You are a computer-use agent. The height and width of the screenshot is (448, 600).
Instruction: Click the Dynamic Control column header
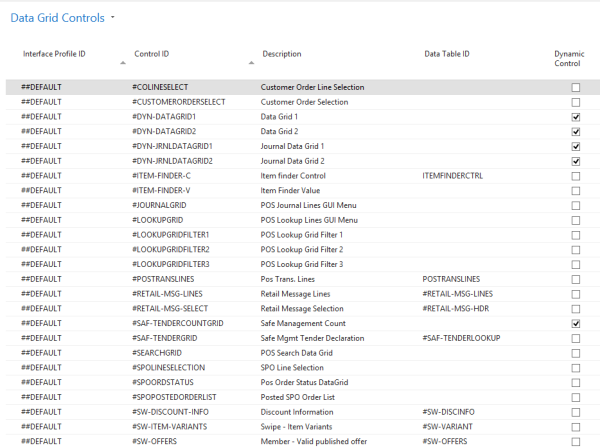pyautogui.click(x=570, y=58)
